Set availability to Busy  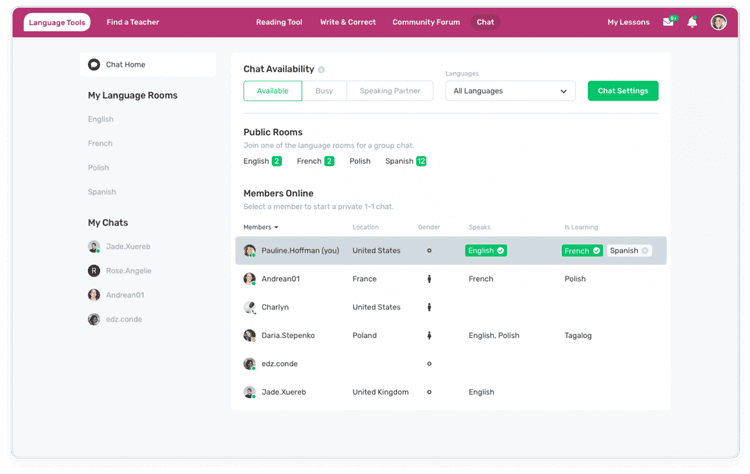324,91
